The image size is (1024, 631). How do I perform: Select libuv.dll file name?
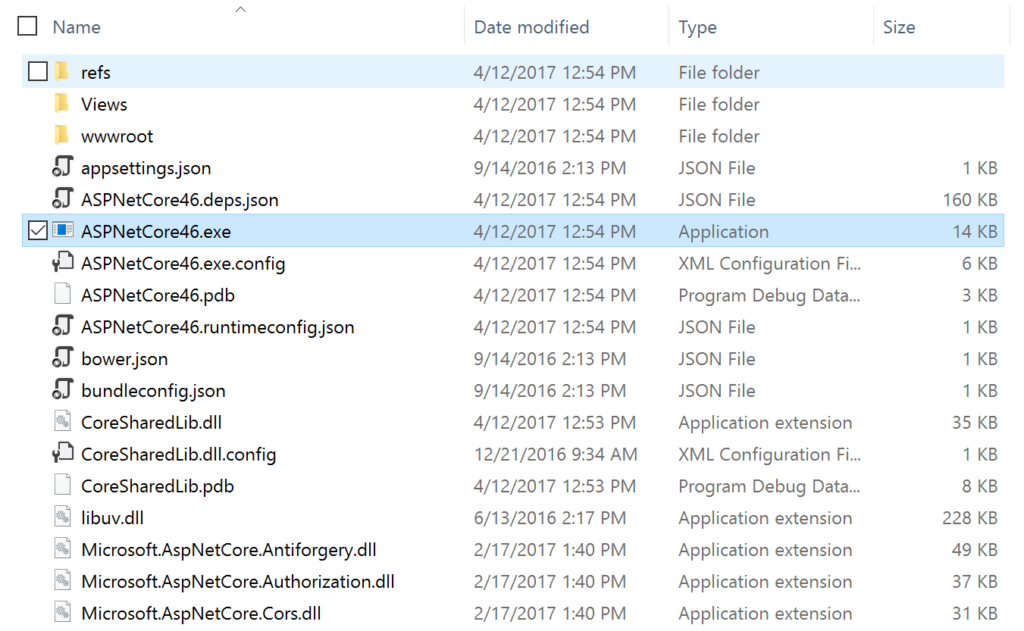(112, 518)
